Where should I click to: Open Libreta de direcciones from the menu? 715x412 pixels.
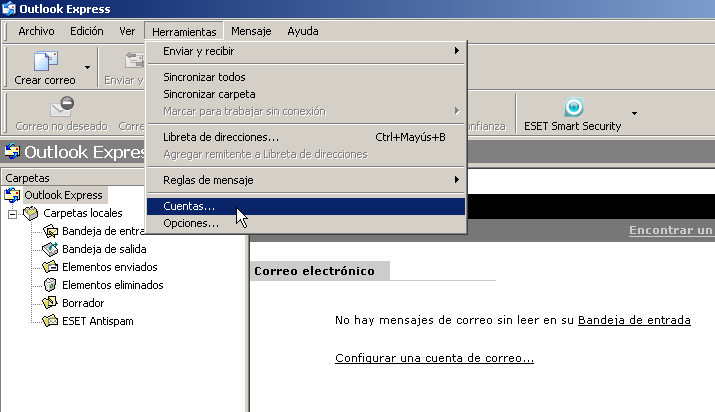(x=306, y=137)
